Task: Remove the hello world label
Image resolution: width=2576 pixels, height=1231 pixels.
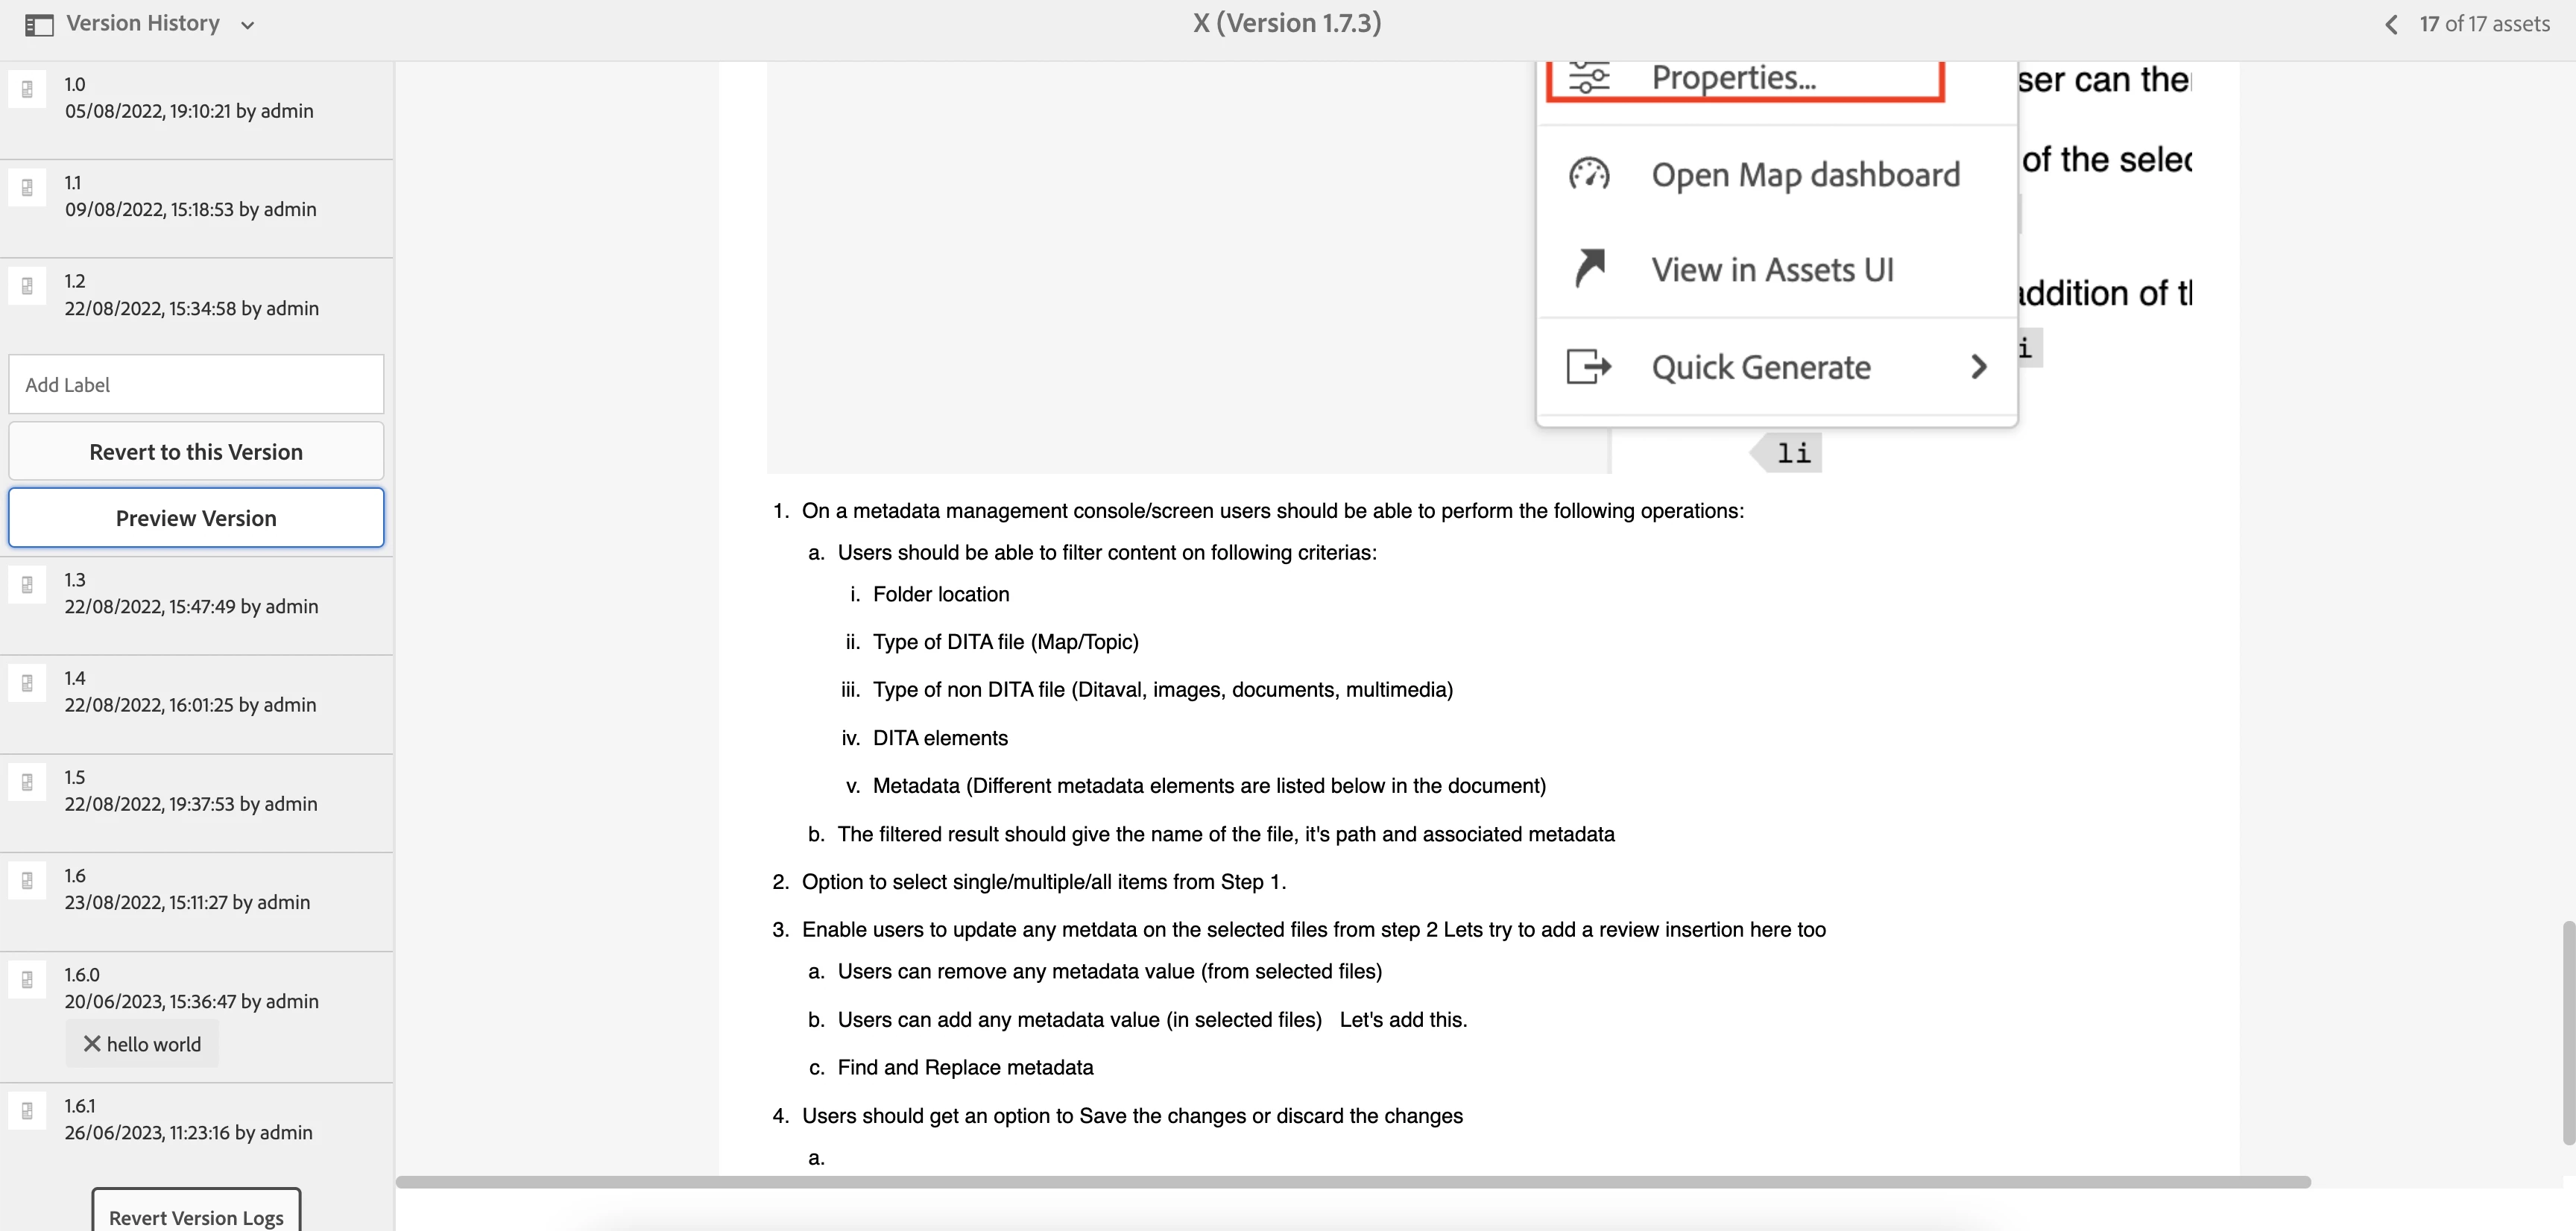Action: point(92,1044)
